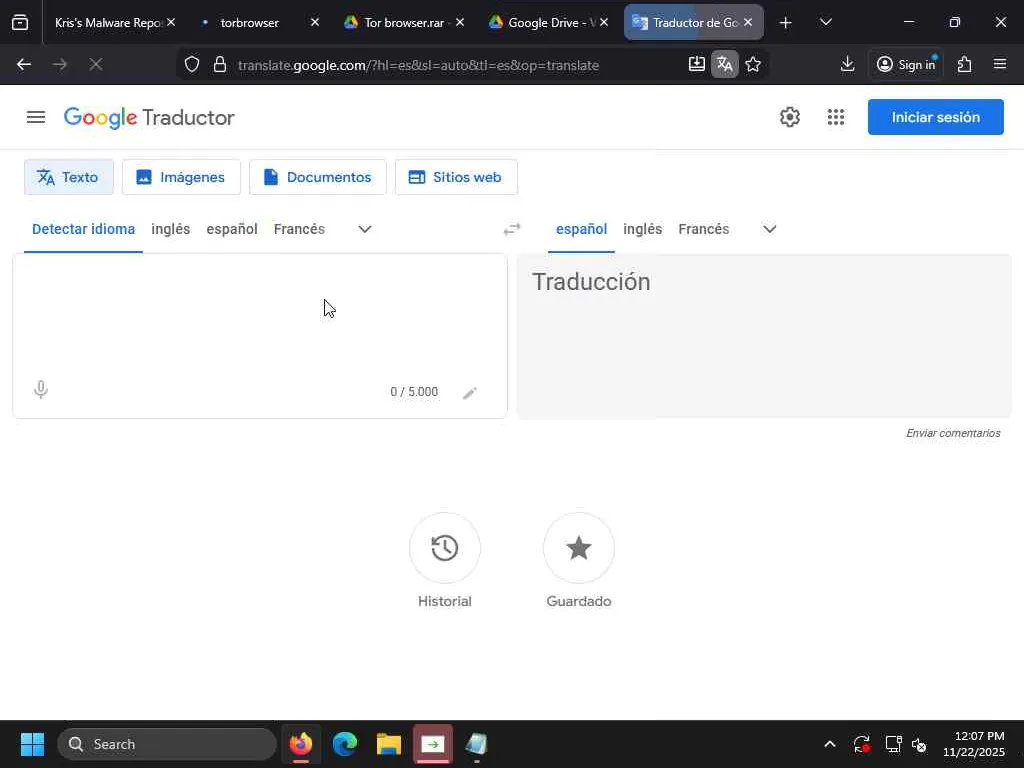
Task: Open the Windows Start menu
Action: (32, 744)
